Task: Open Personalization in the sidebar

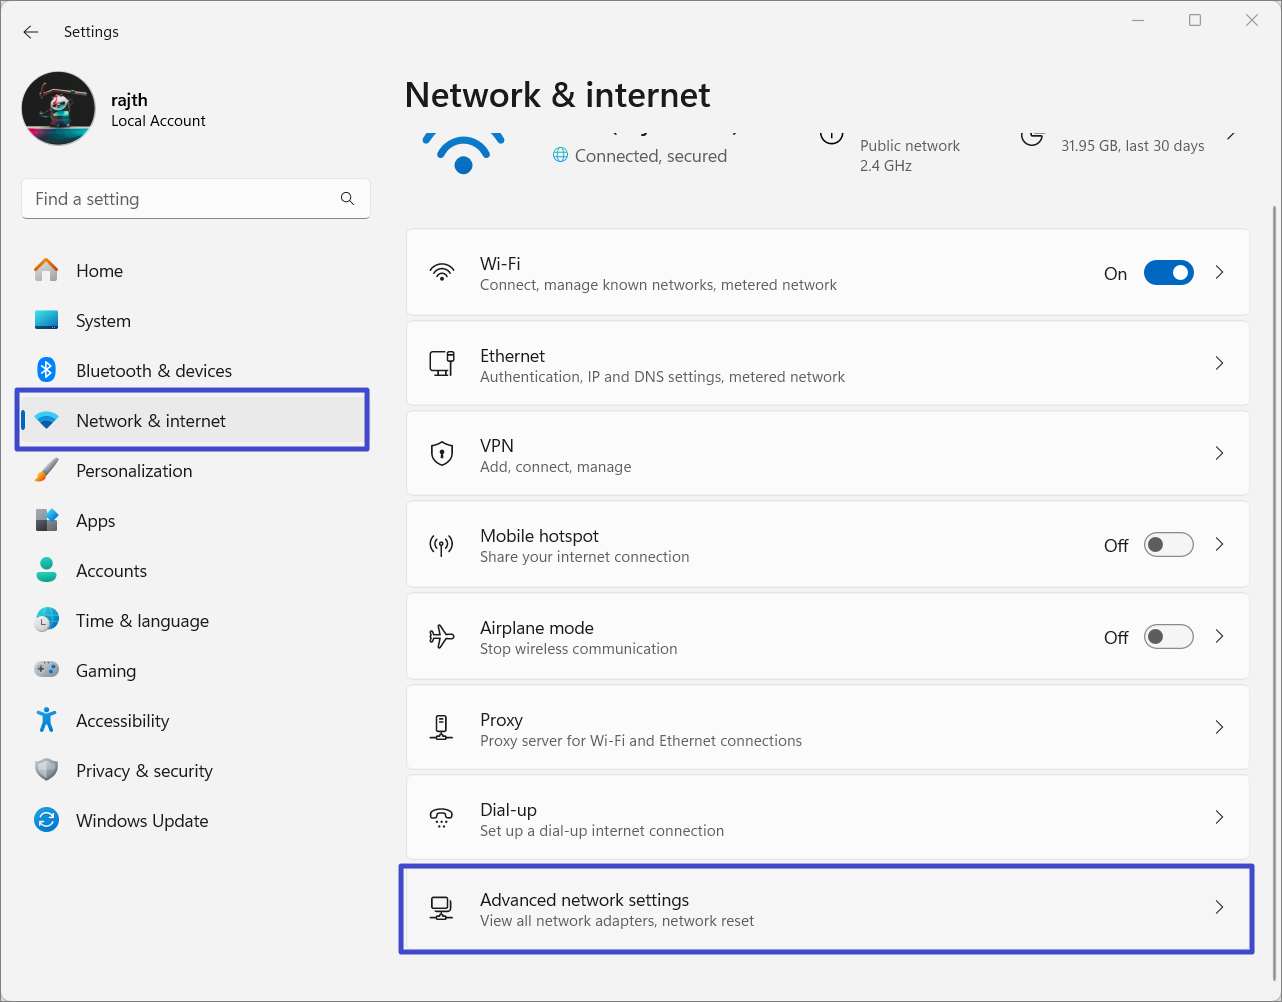Action: pyautogui.click(x=134, y=471)
